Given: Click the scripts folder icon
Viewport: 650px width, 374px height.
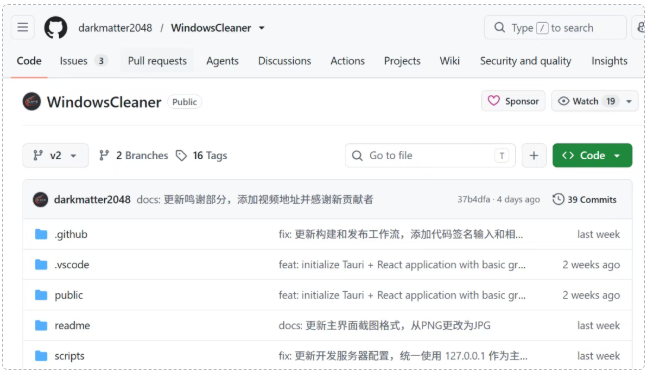Looking at the screenshot, I should tap(41, 356).
